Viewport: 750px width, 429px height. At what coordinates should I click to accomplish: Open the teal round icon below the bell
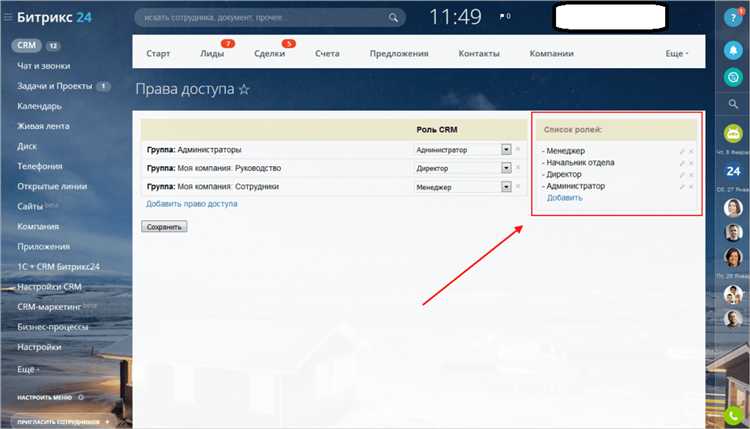click(733, 77)
